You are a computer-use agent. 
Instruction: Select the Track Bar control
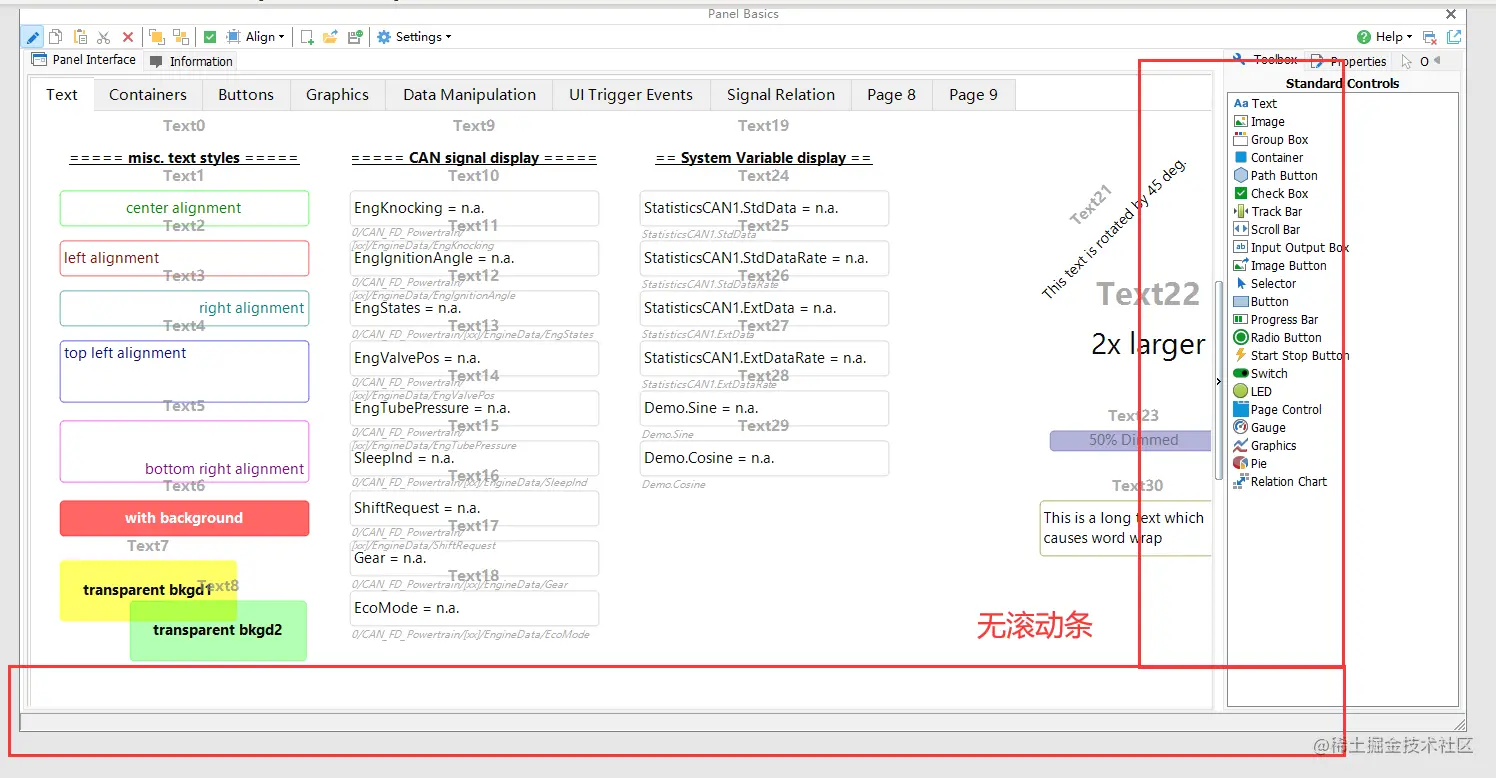[1267, 211]
